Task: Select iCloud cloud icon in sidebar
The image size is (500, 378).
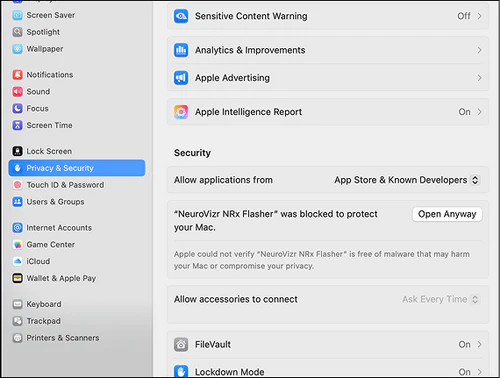Action: 17,261
